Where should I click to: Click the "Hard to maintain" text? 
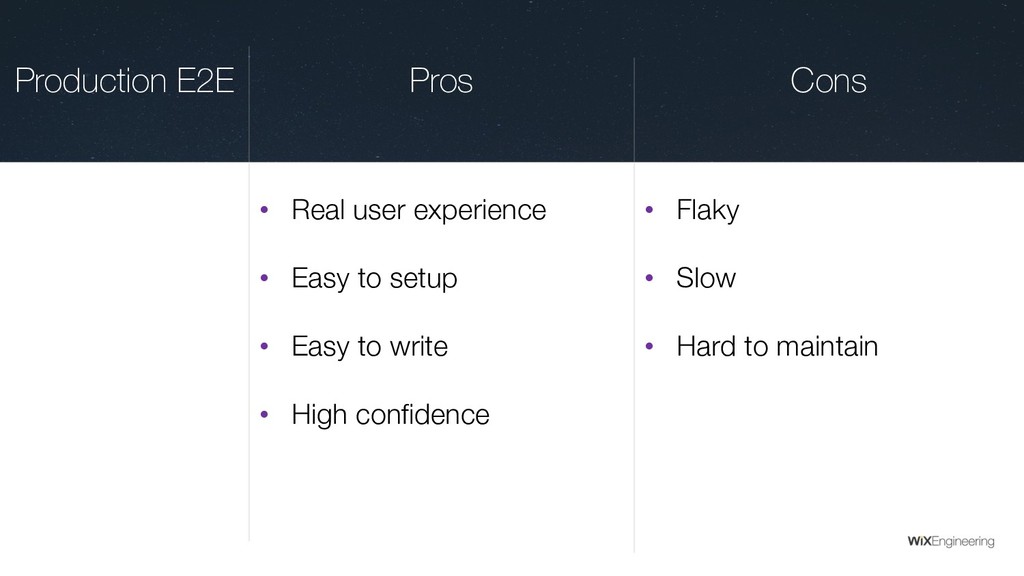[777, 346]
